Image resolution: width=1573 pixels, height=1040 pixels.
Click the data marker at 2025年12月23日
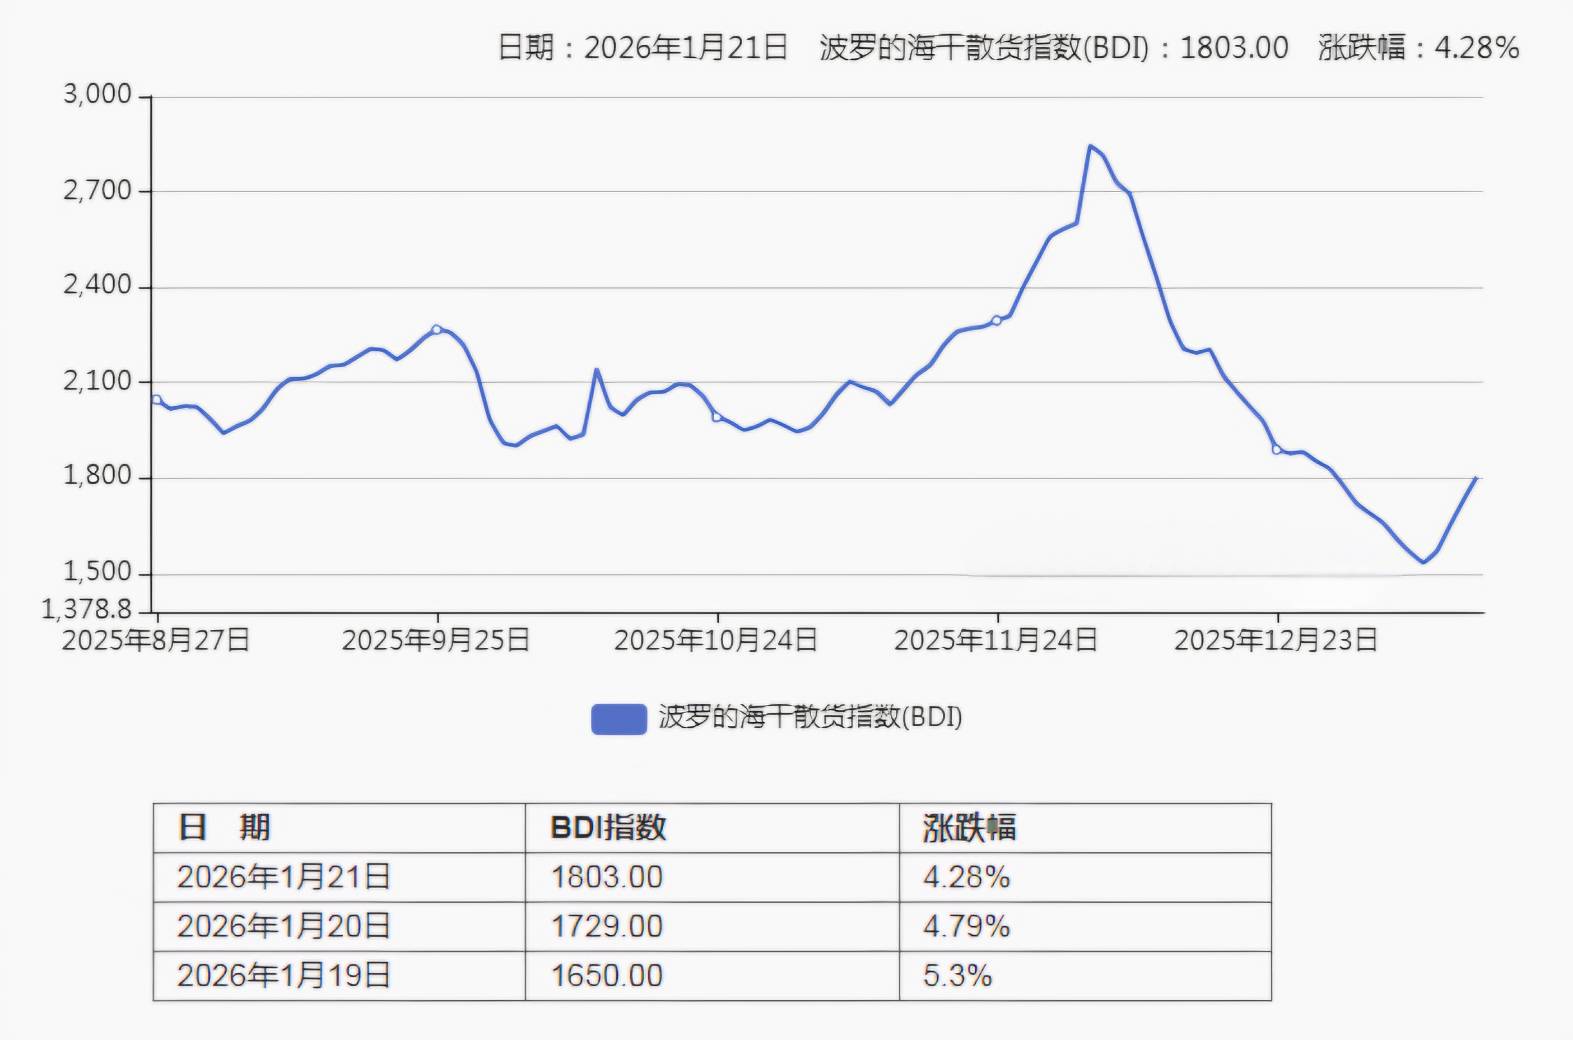[1276, 450]
